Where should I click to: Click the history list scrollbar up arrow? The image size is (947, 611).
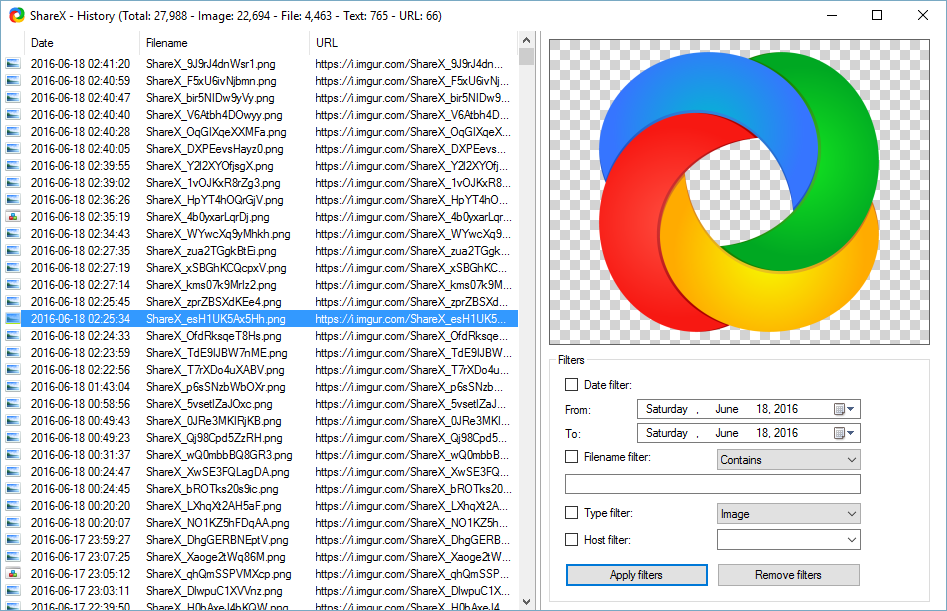526,40
